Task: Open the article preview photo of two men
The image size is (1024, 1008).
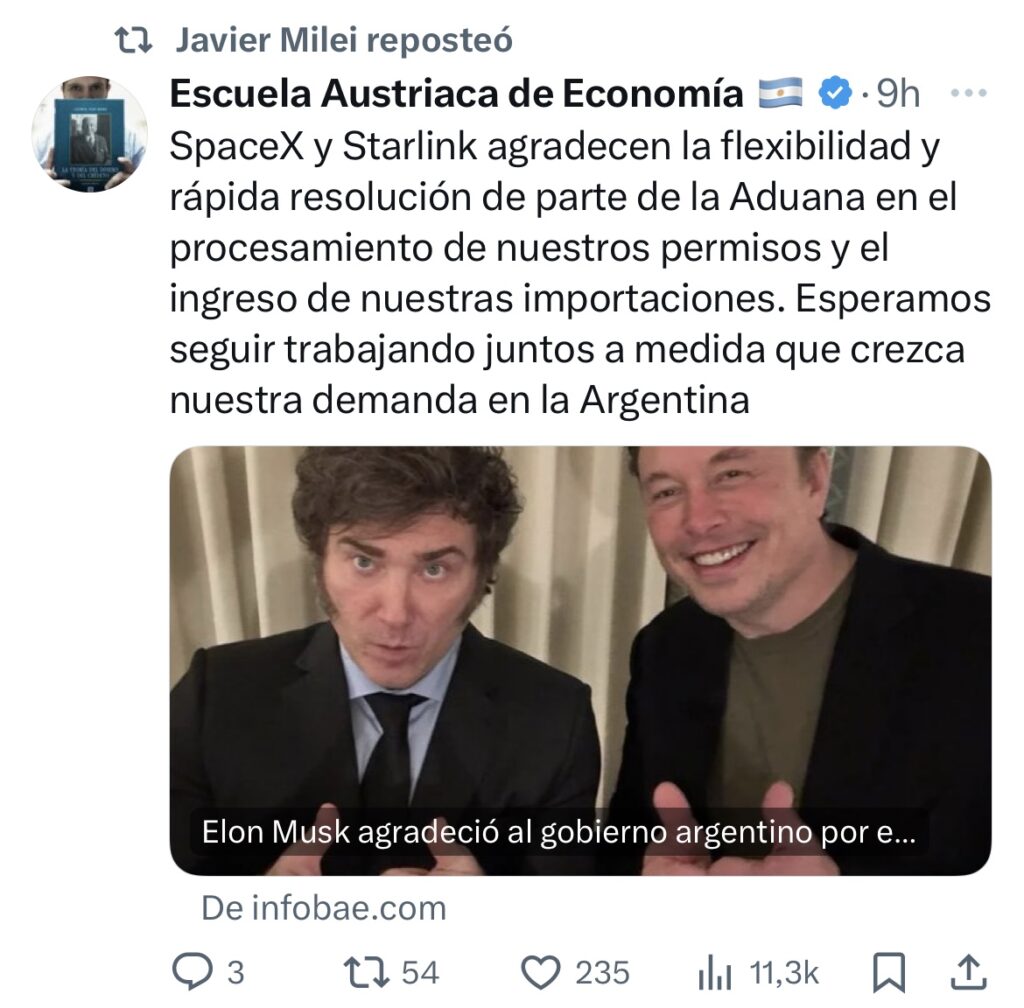Action: (x=581, y=660)
